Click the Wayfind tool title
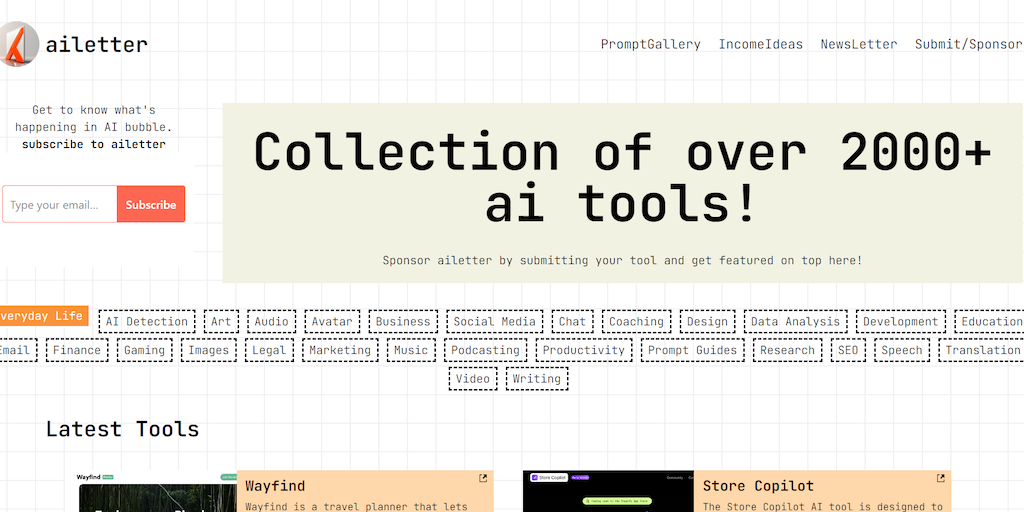This screenshot has height=512, width=1024. (275, 486)
